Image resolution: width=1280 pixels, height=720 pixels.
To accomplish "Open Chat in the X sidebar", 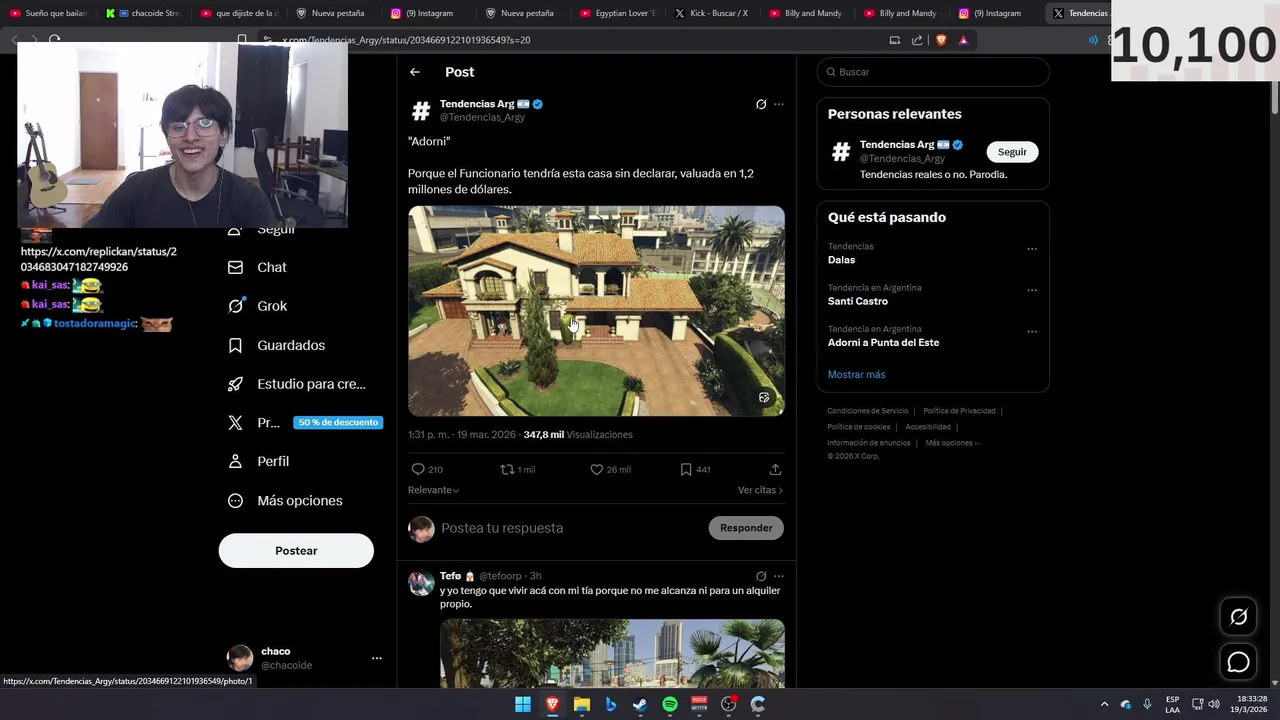I will pos(258,267).
